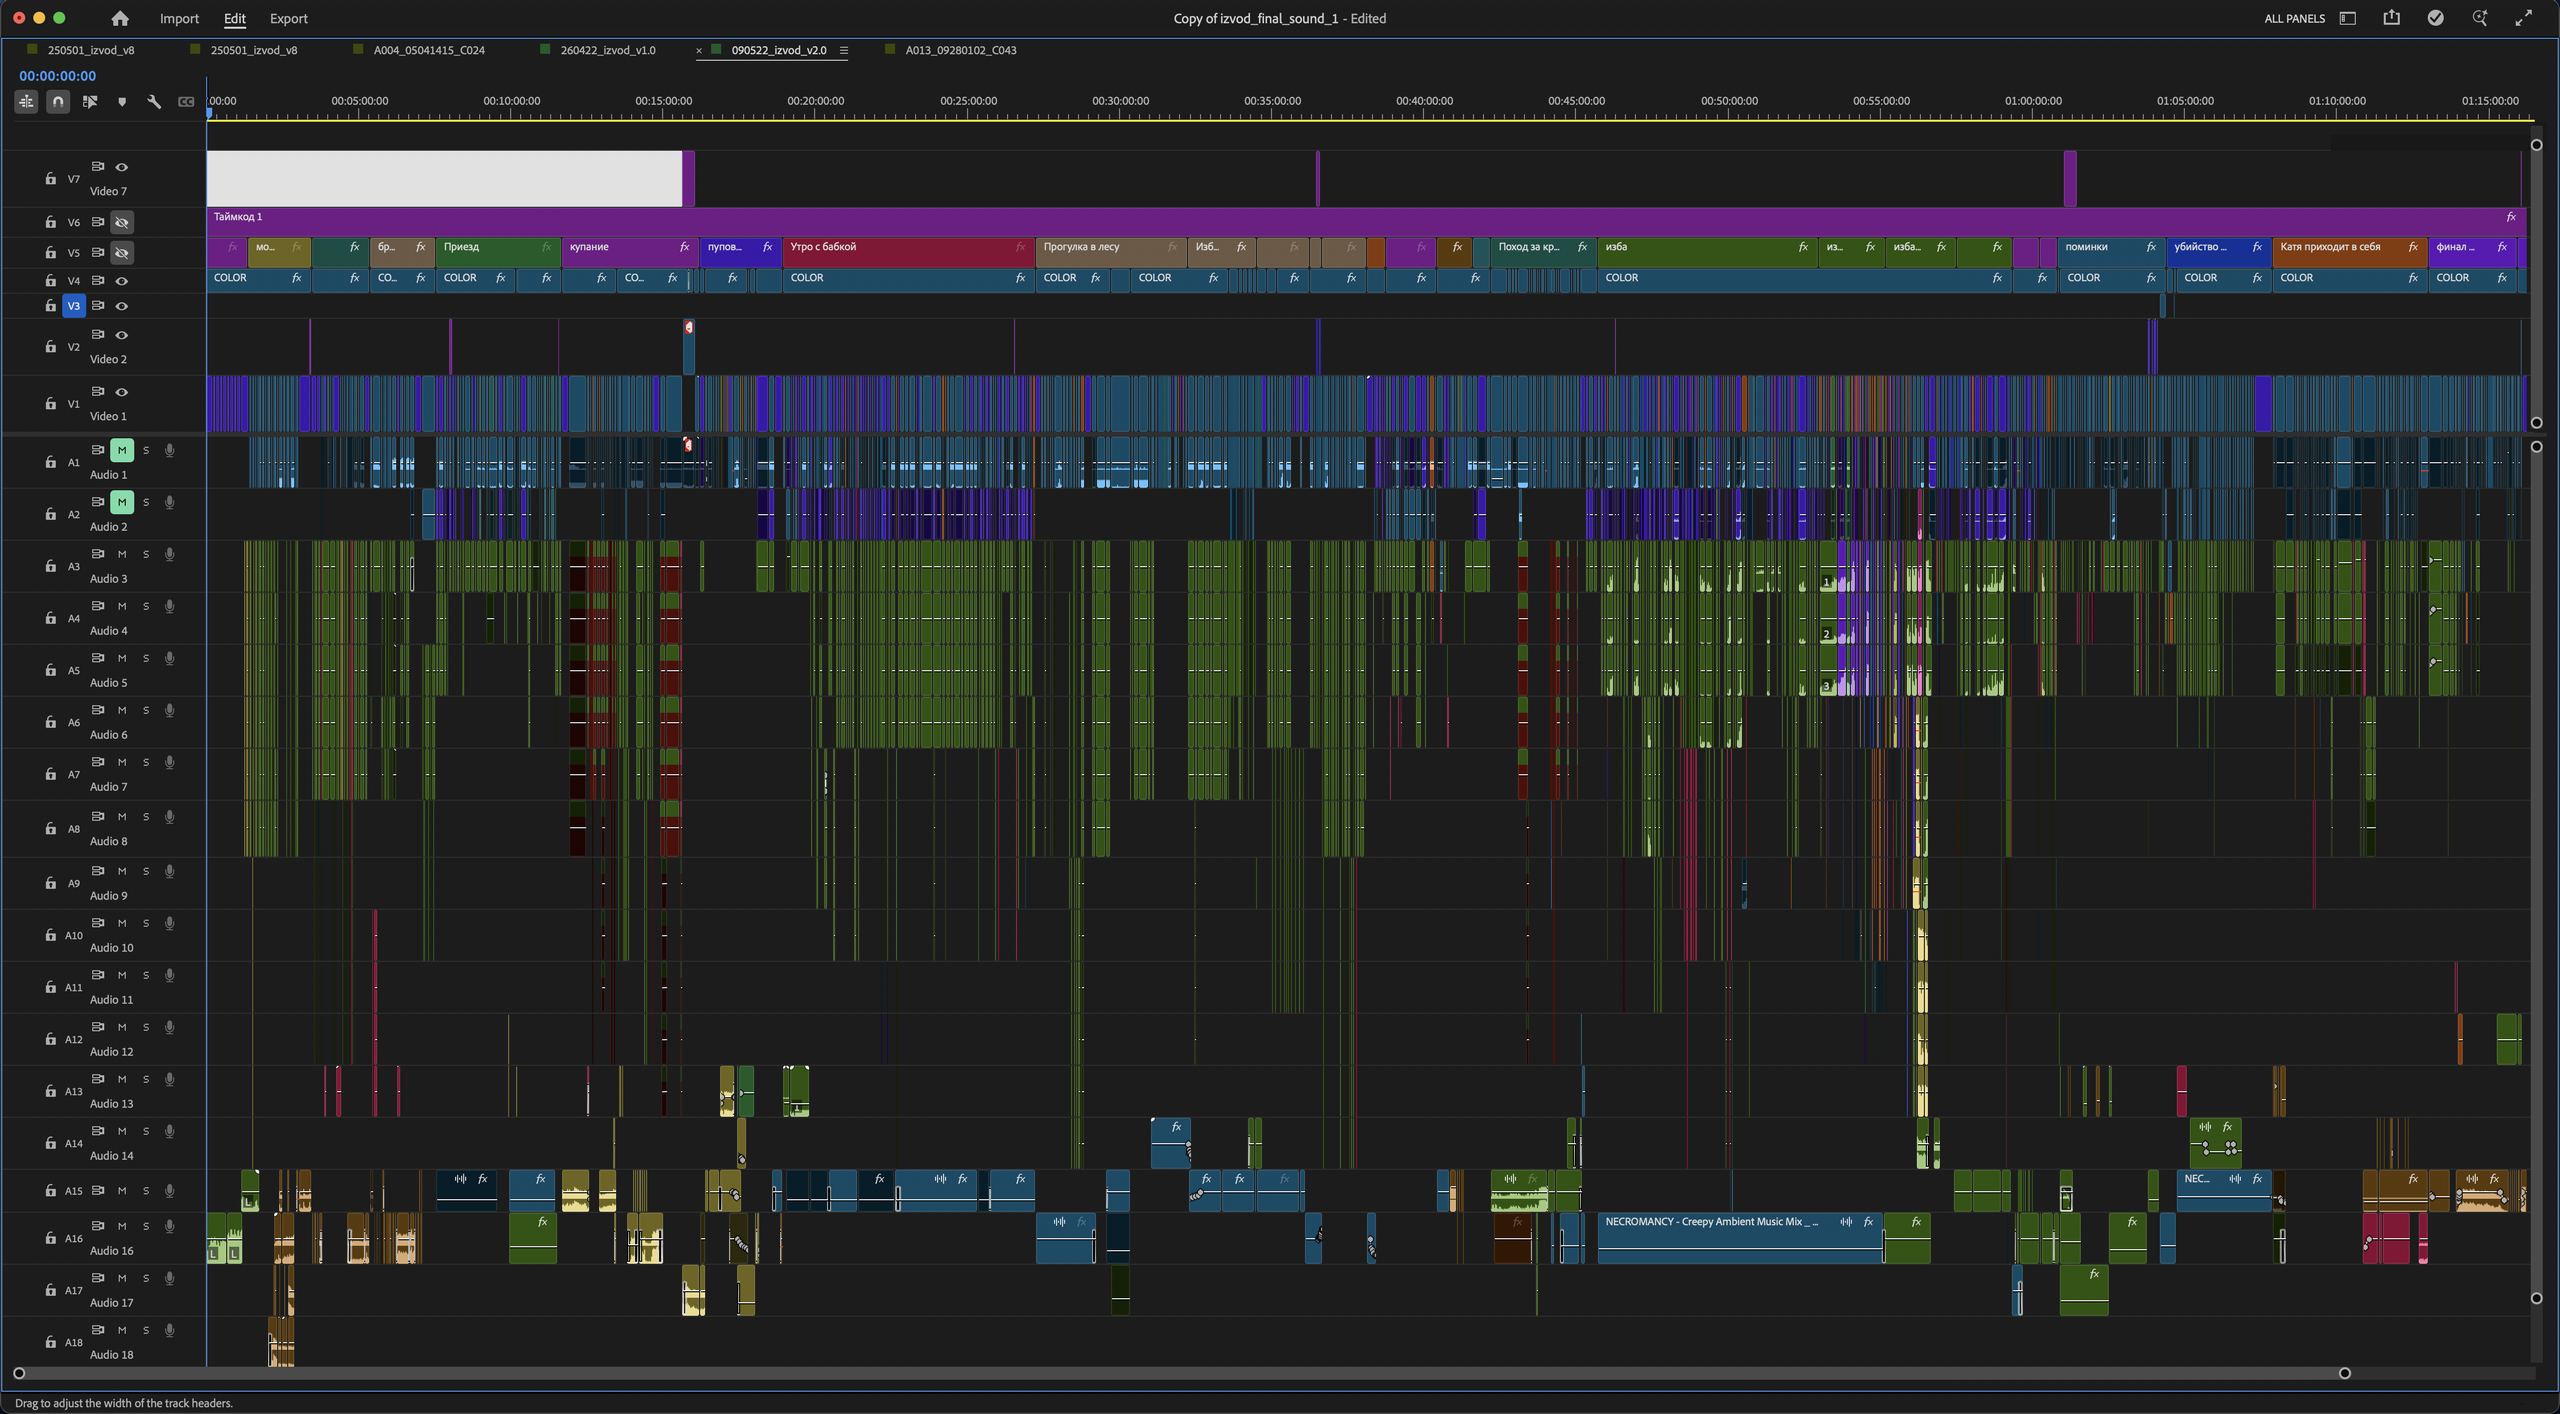This screenshot has height=1414, width=2560.
Task: Click the voice-over microphone on Audio 3
Action: pyautogui.click(x=170, y=554)
